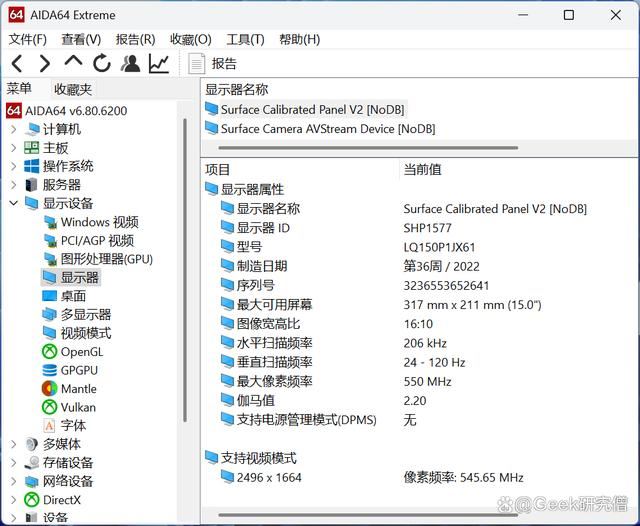Image resolution: width=640 pixels, height=526 pixels.
Task: Select the OpenGL item in tree
Action: coord(81,351)
